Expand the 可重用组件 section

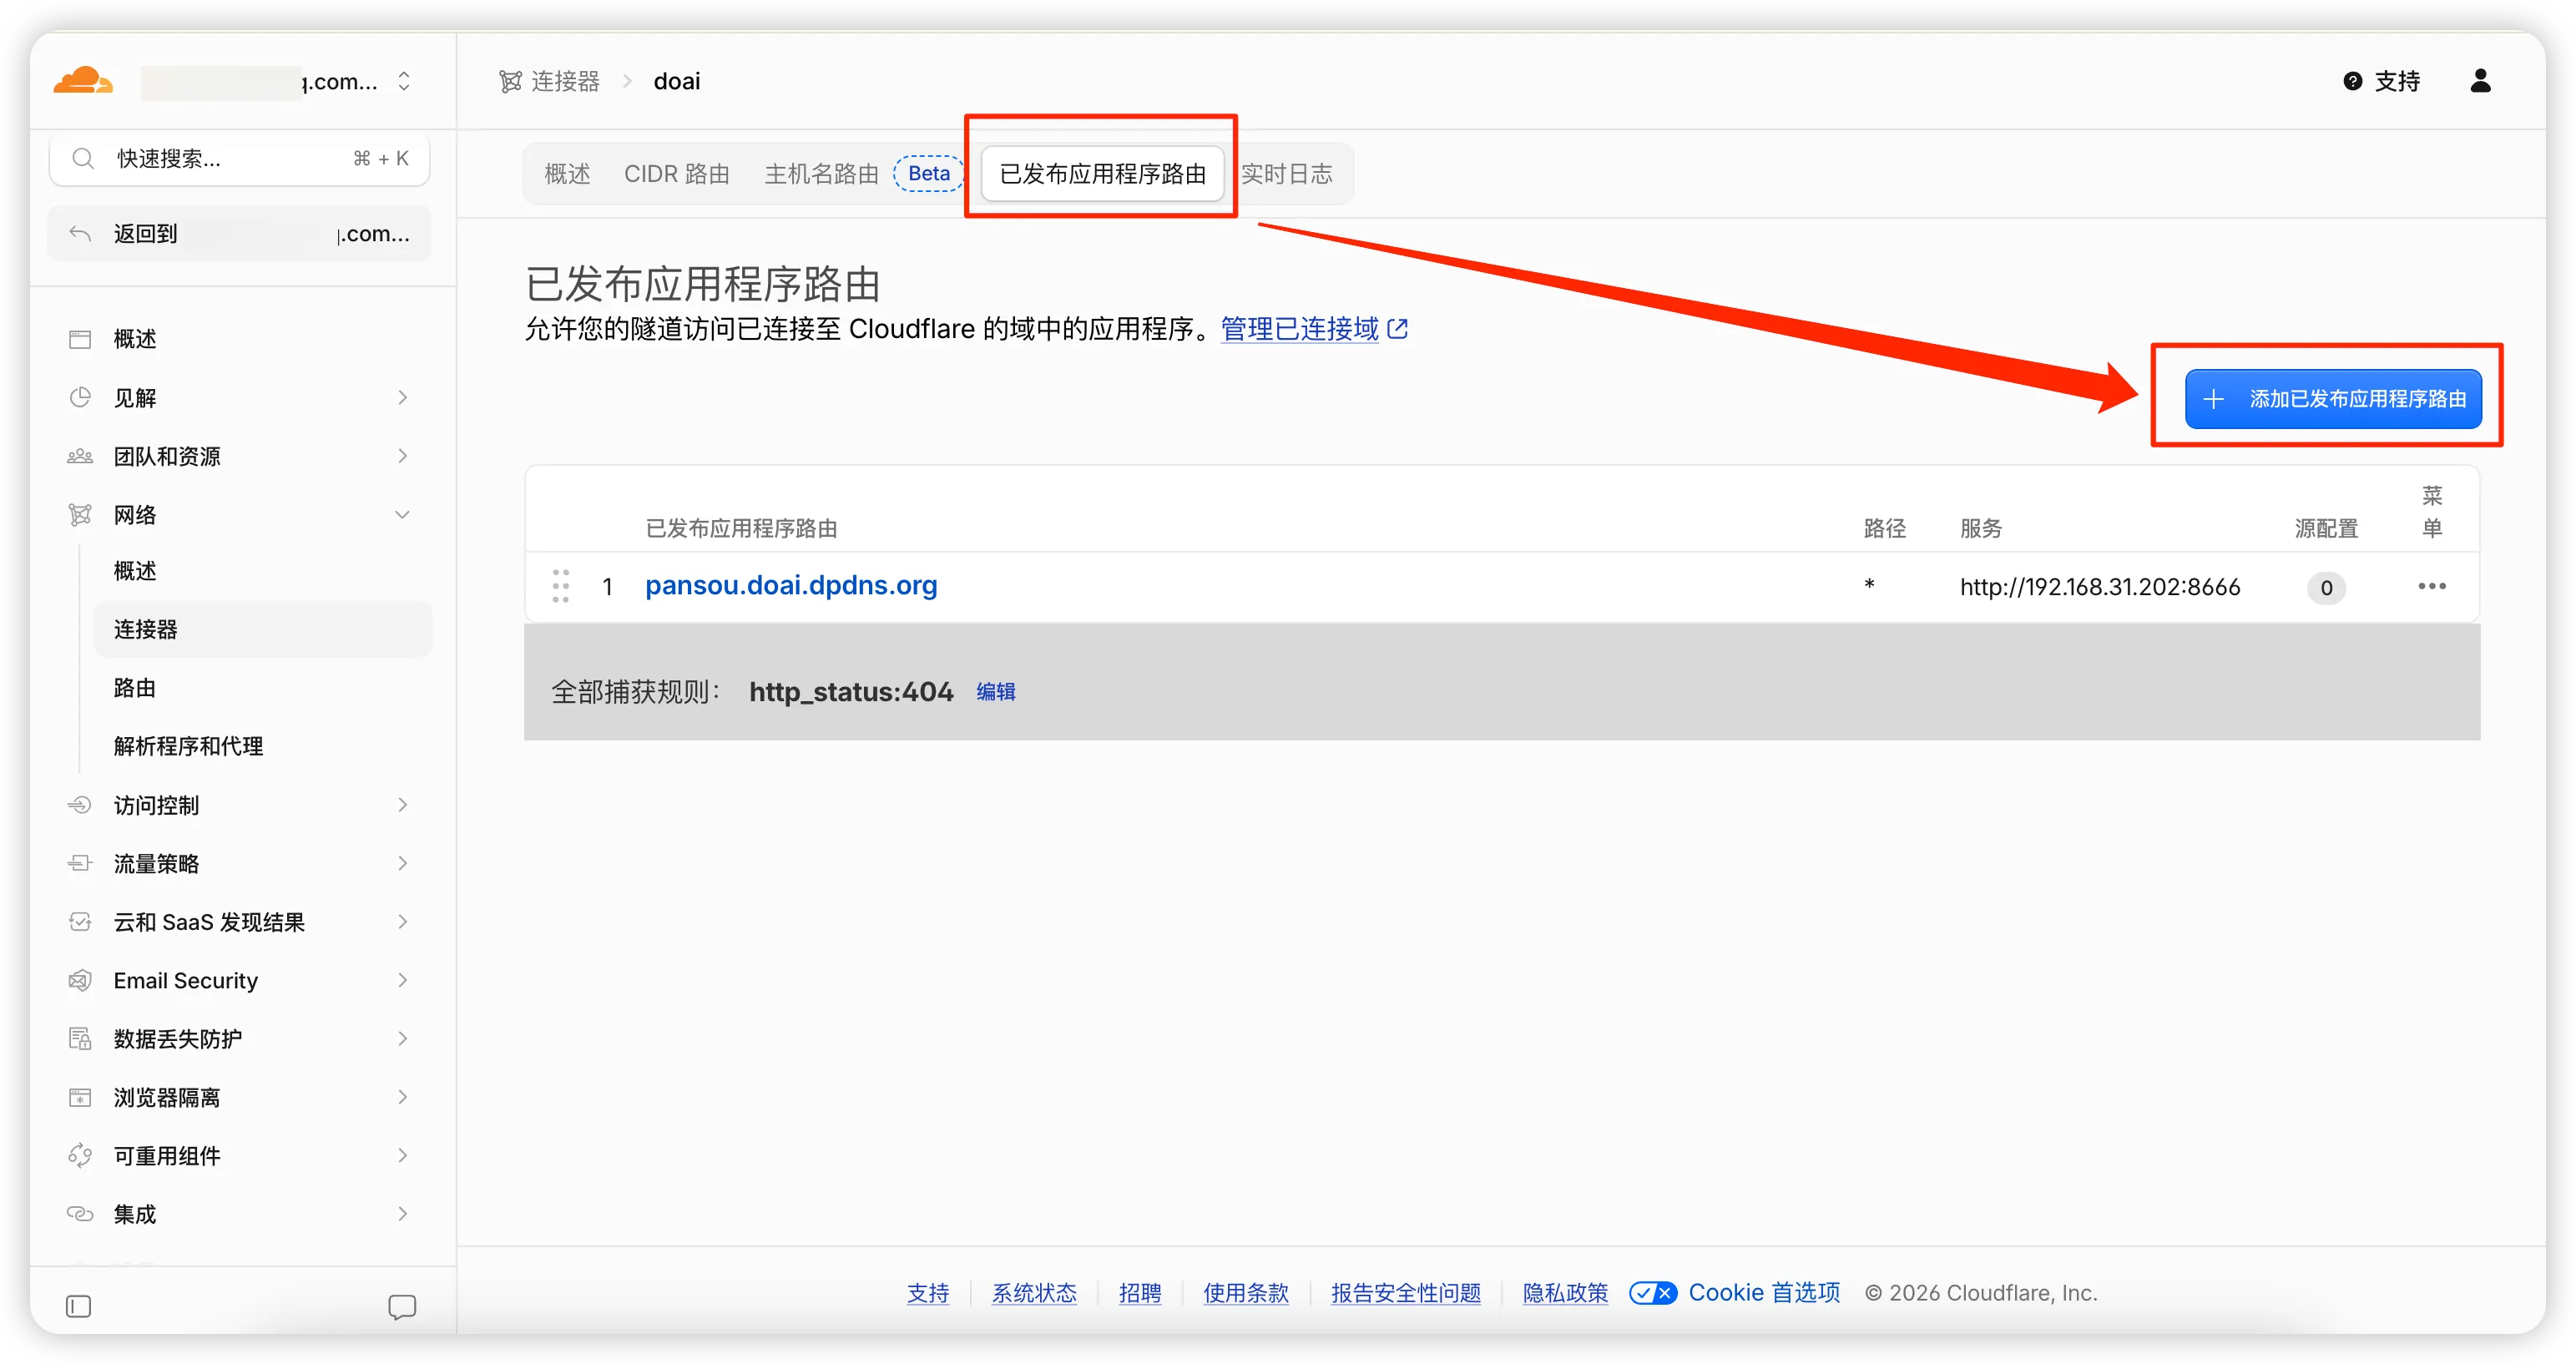pyautogui.click(x=402, y=1155)
